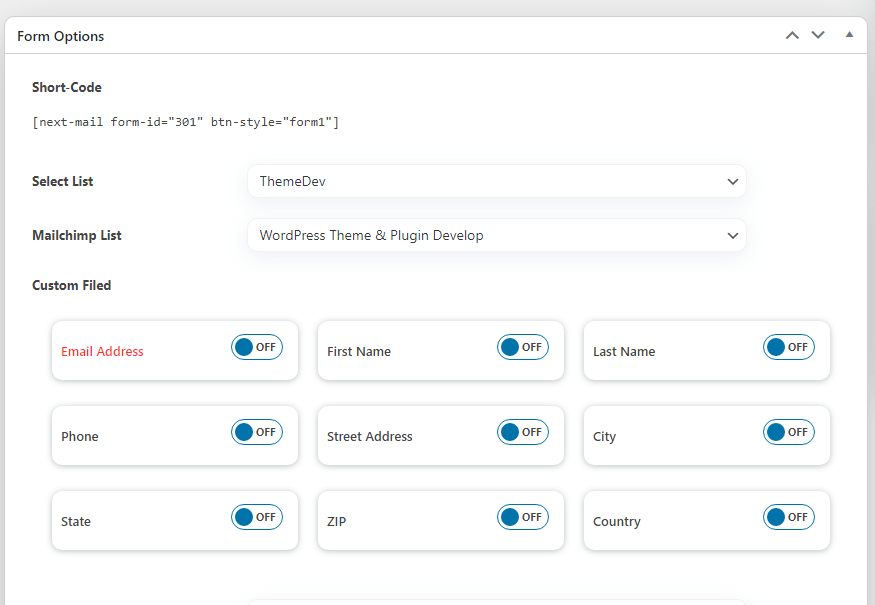Click the next-mail shortcode text

pos(185,122)
